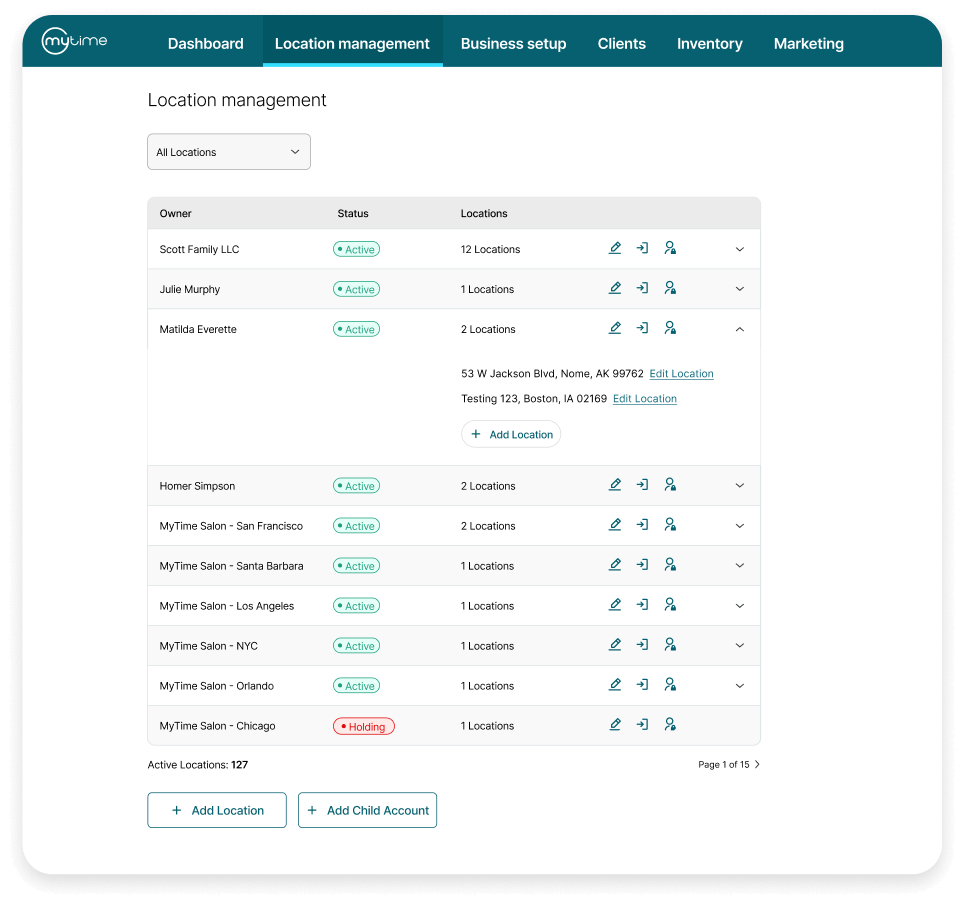Edit MyTime Salon - Los Angeles row
965x904 pixels.
pyautogui.click(x=615, y=605)
